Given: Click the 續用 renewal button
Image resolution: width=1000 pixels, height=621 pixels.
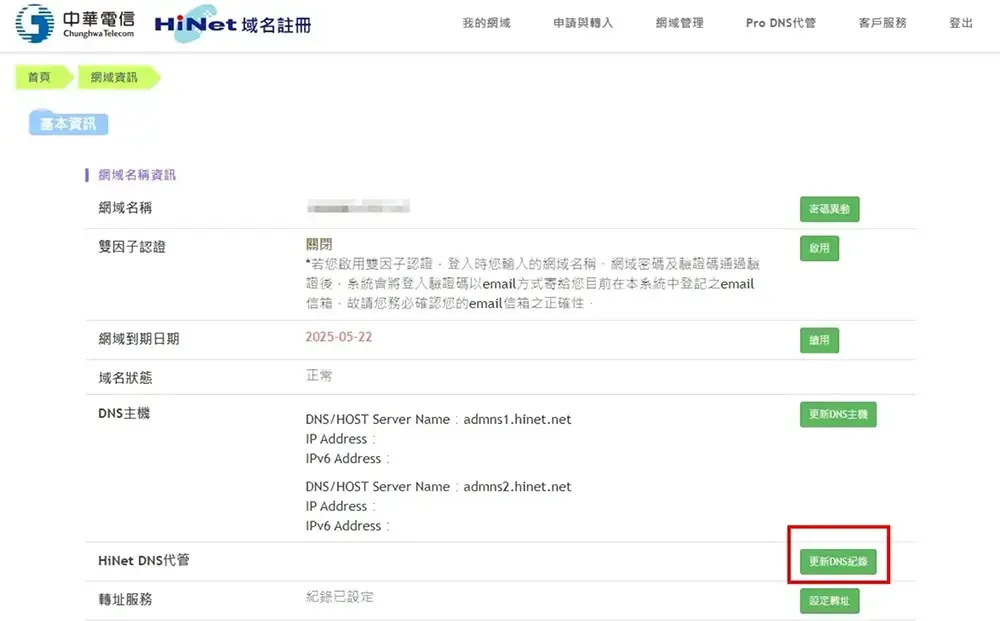Looking at the screenshot, I should point(820,340).
